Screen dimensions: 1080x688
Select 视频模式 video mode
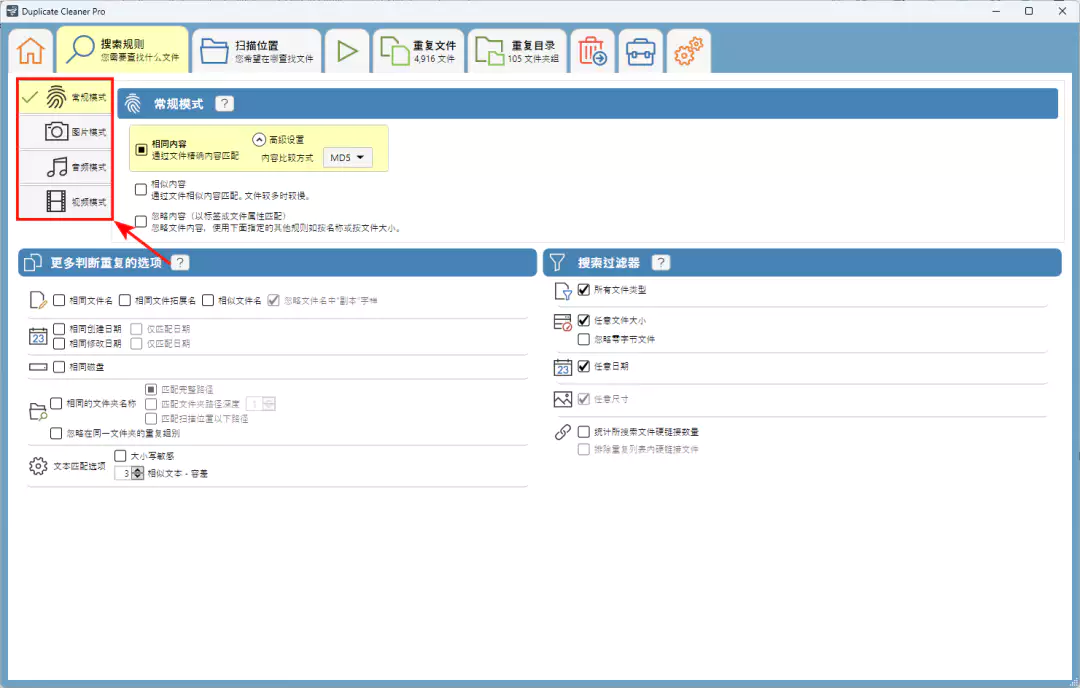click(65, 201)
